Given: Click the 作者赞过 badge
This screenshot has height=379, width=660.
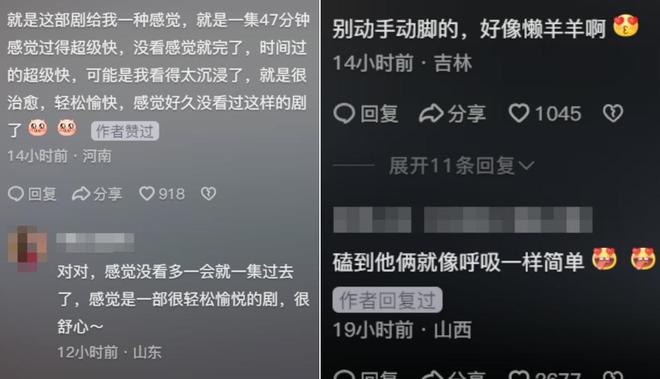Looking at the screenshot, I should pyautogui.click(x=125, y=131).
